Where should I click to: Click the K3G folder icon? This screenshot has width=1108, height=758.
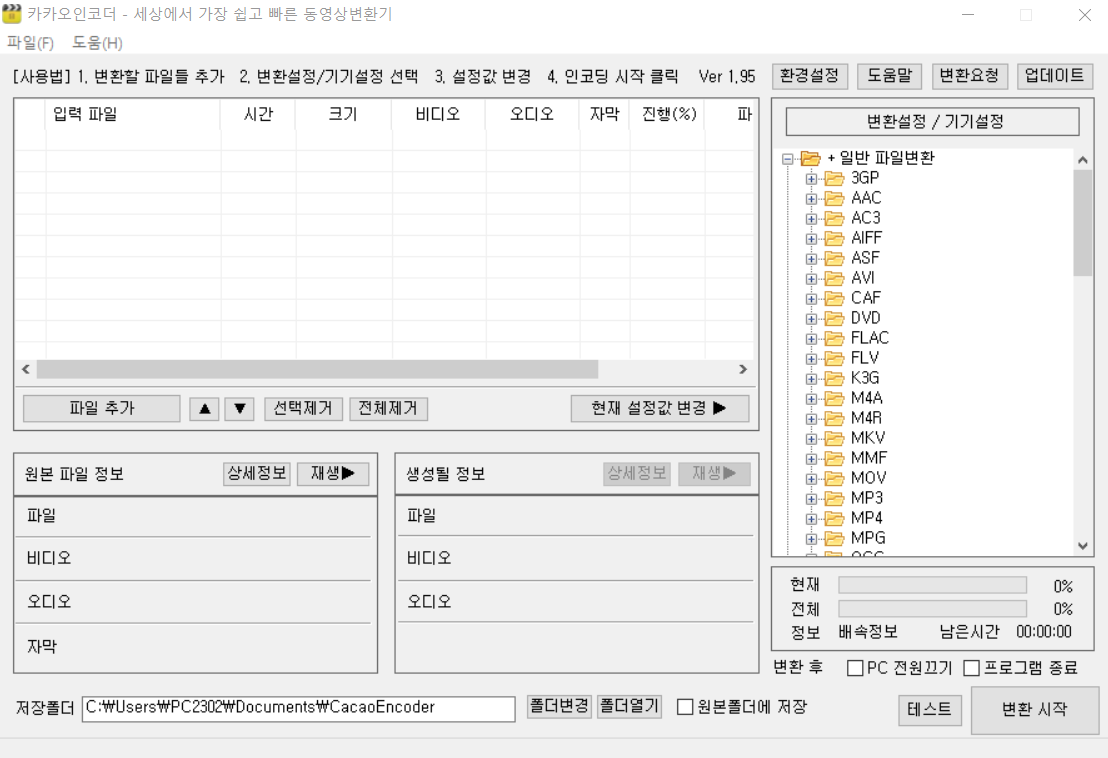835,378
